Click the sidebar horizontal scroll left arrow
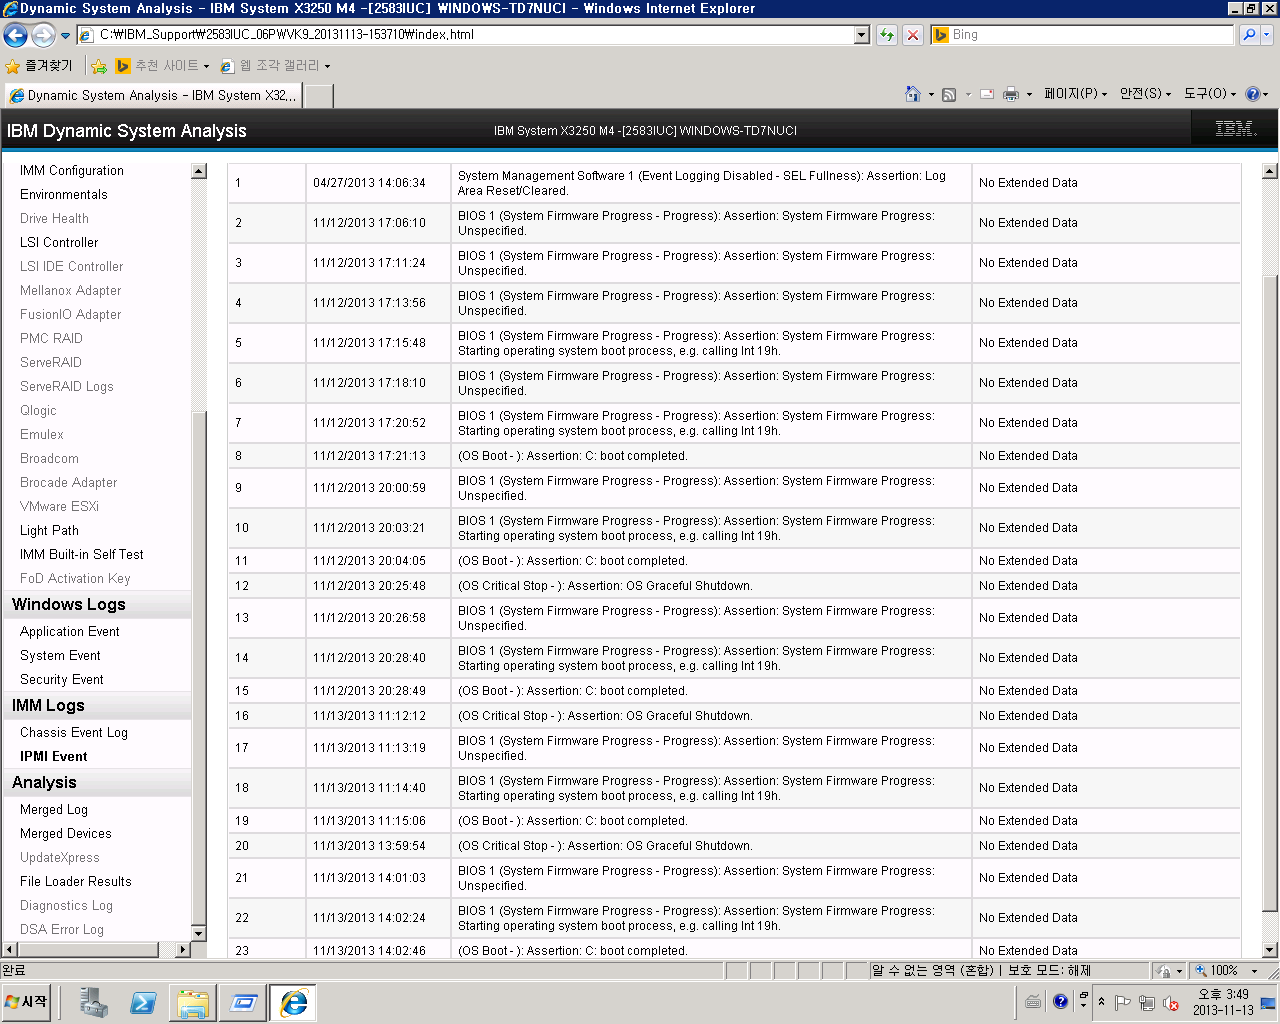 10,949
